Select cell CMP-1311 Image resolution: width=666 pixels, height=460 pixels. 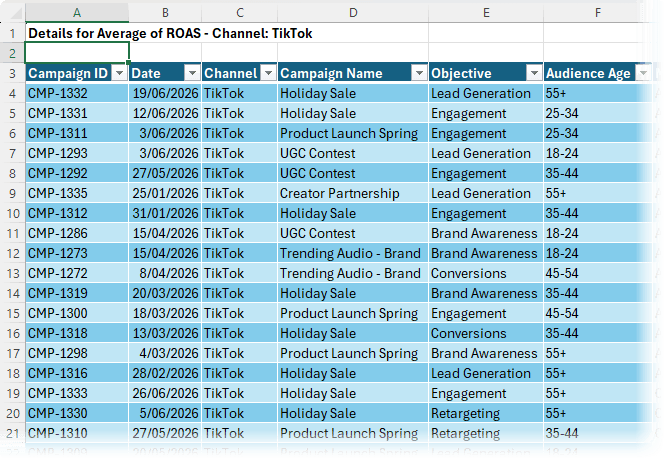77,133
